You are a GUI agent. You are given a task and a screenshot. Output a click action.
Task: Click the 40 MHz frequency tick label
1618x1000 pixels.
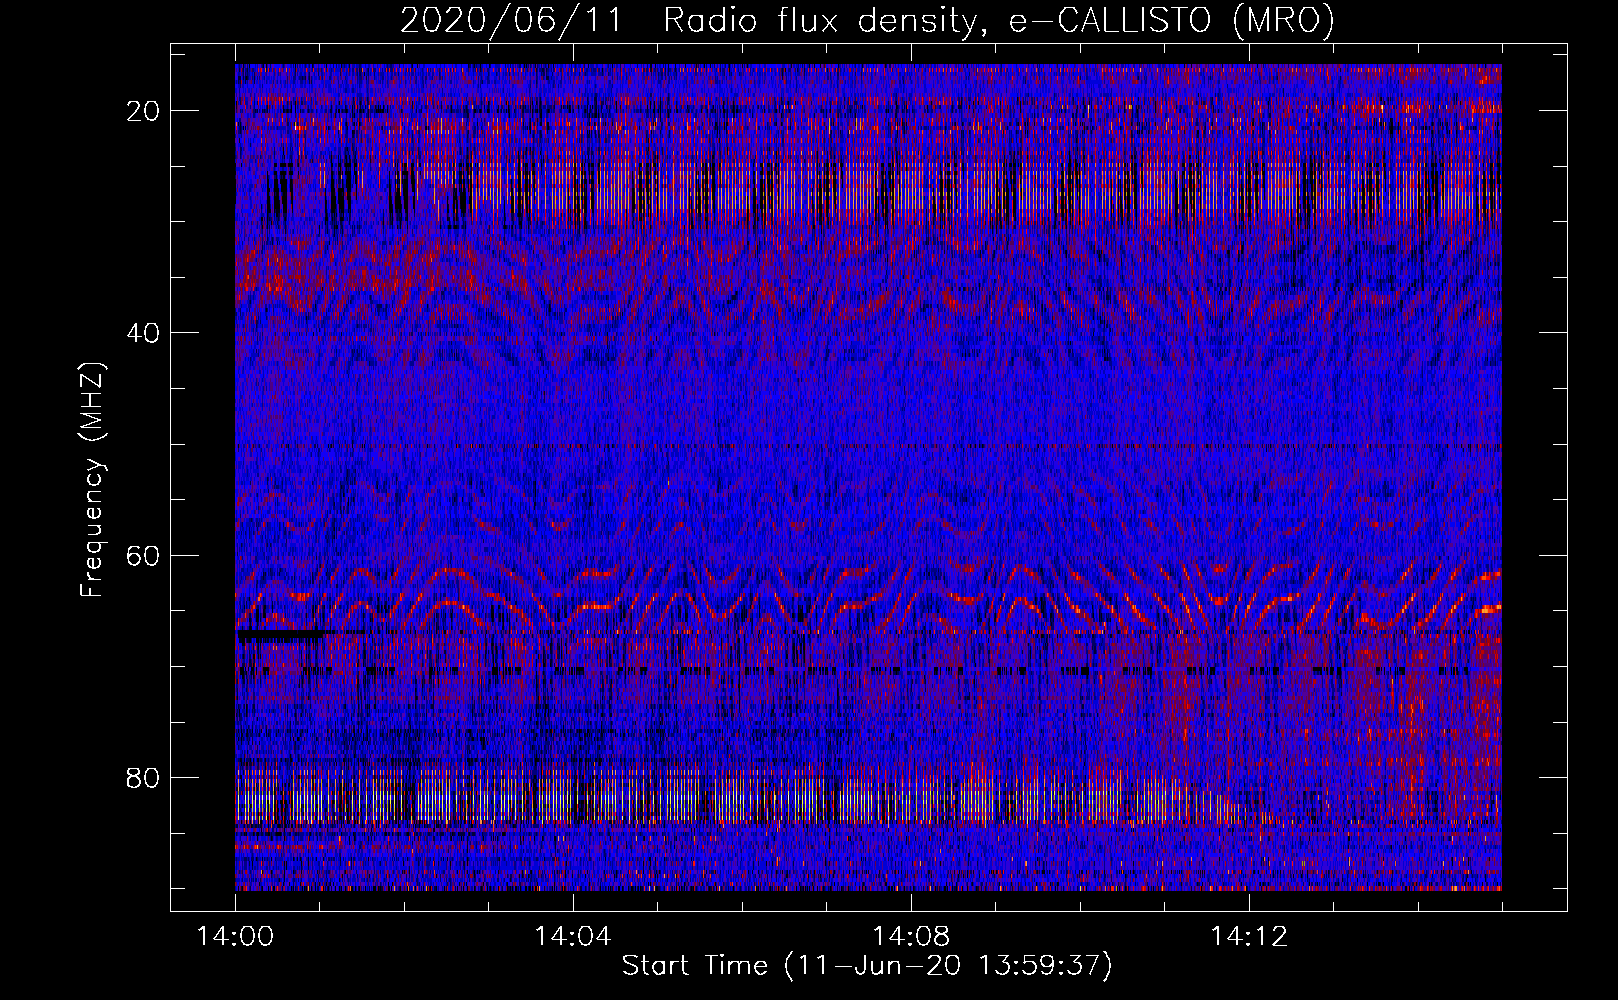144,333
